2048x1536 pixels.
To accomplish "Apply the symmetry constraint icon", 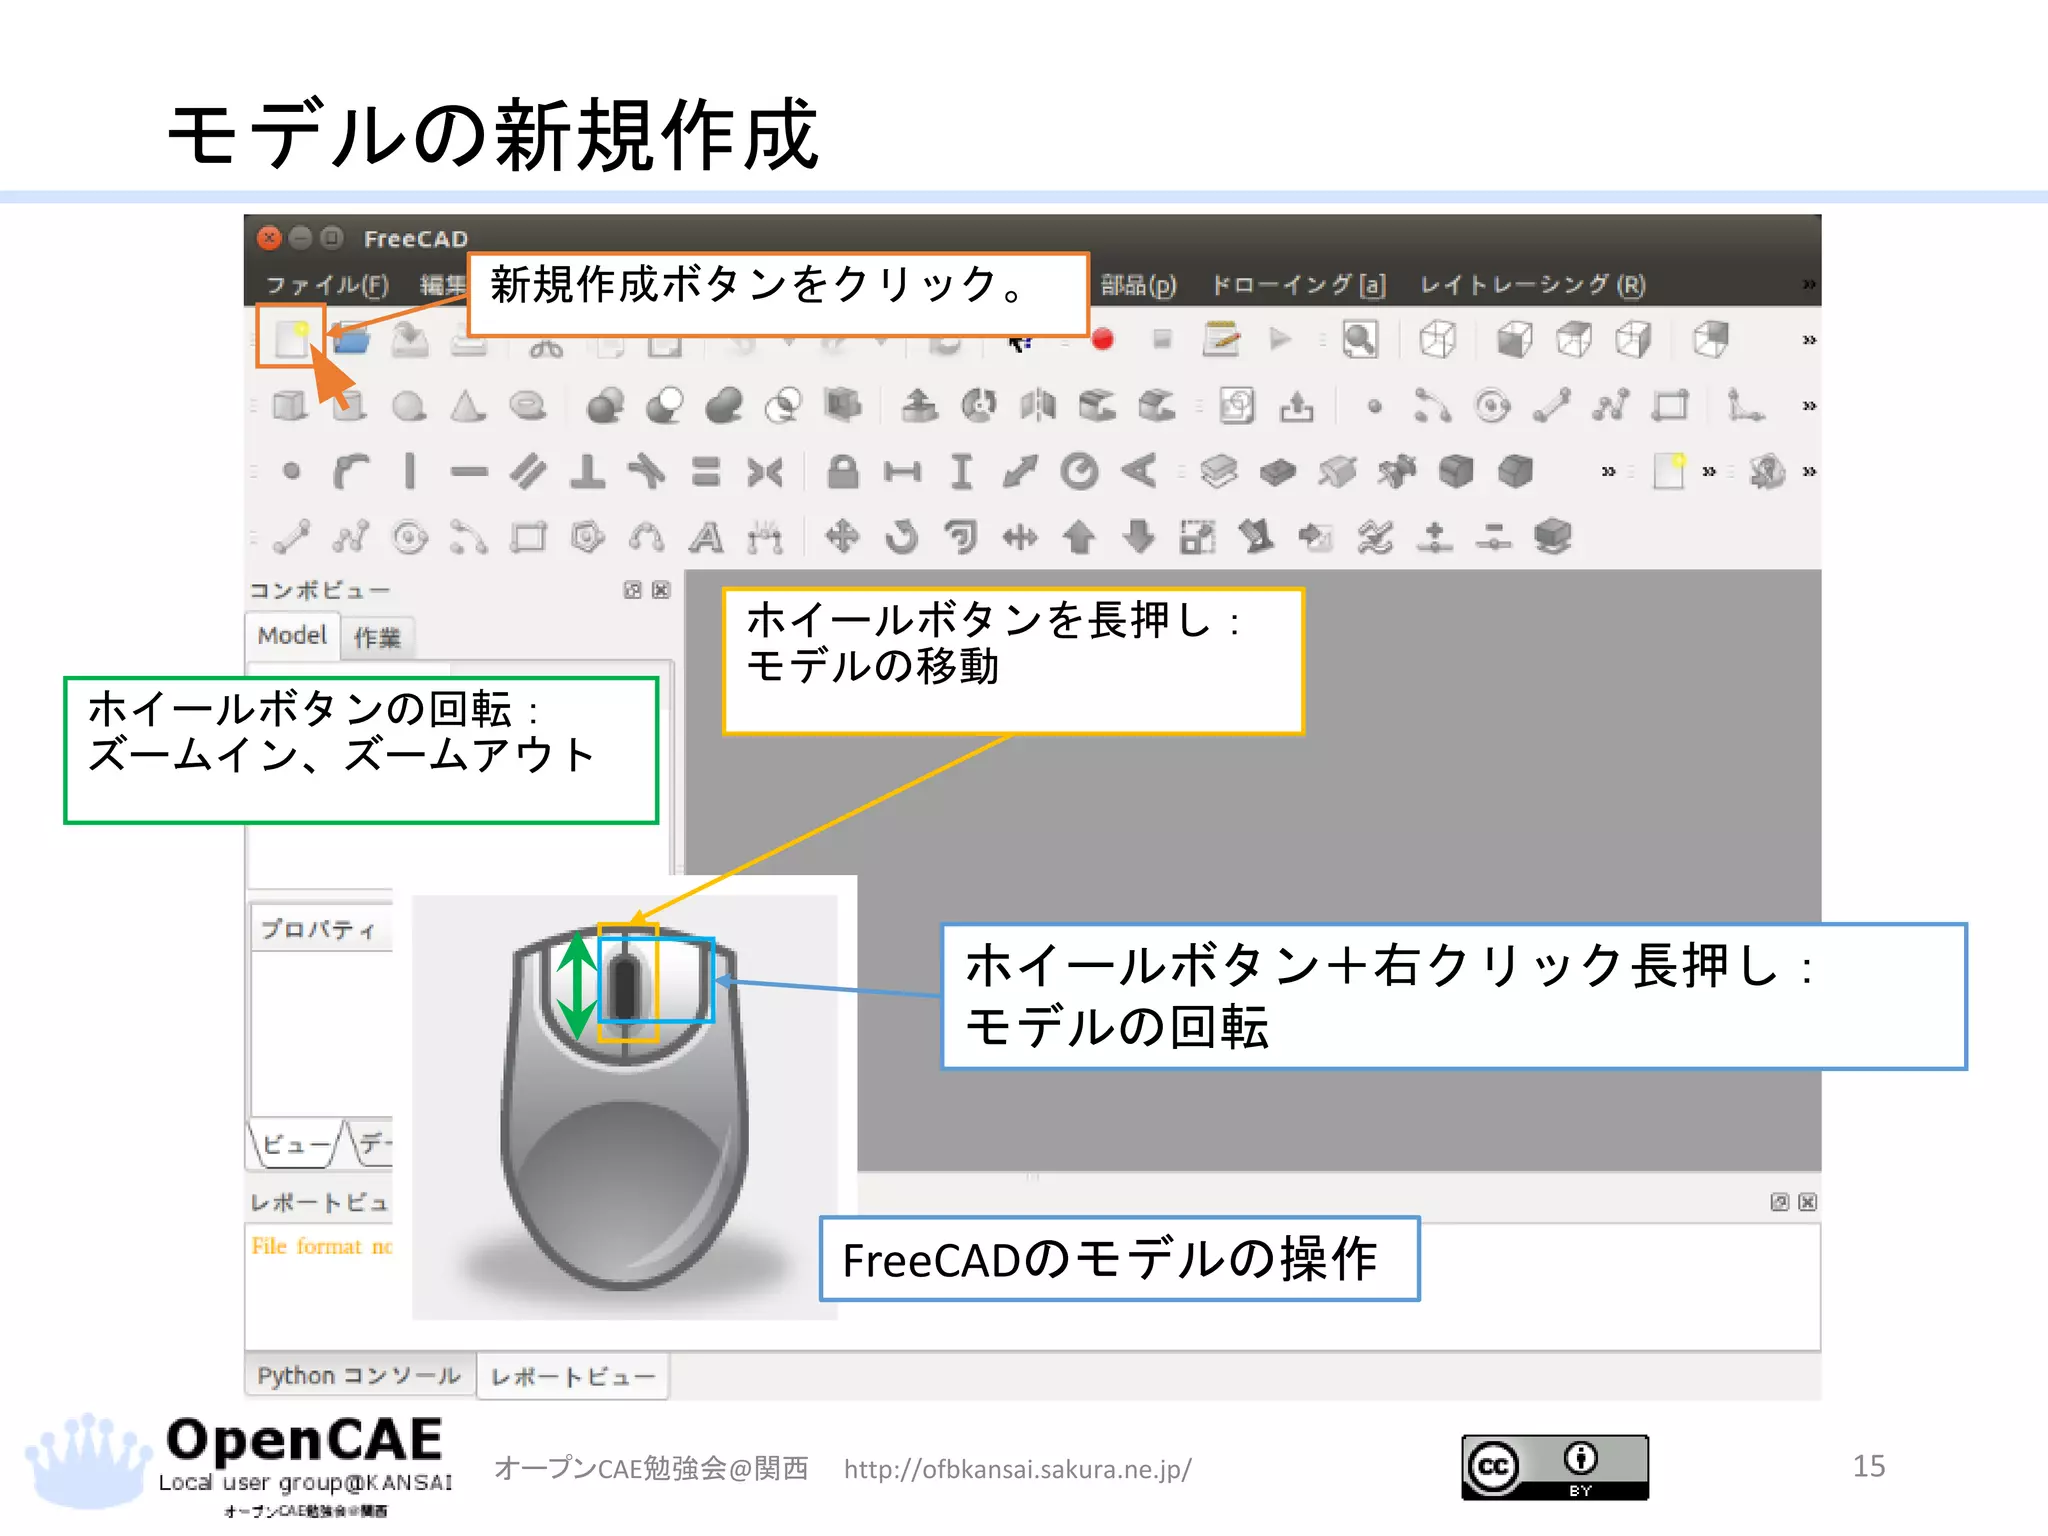I will click(x=765, y=471).
